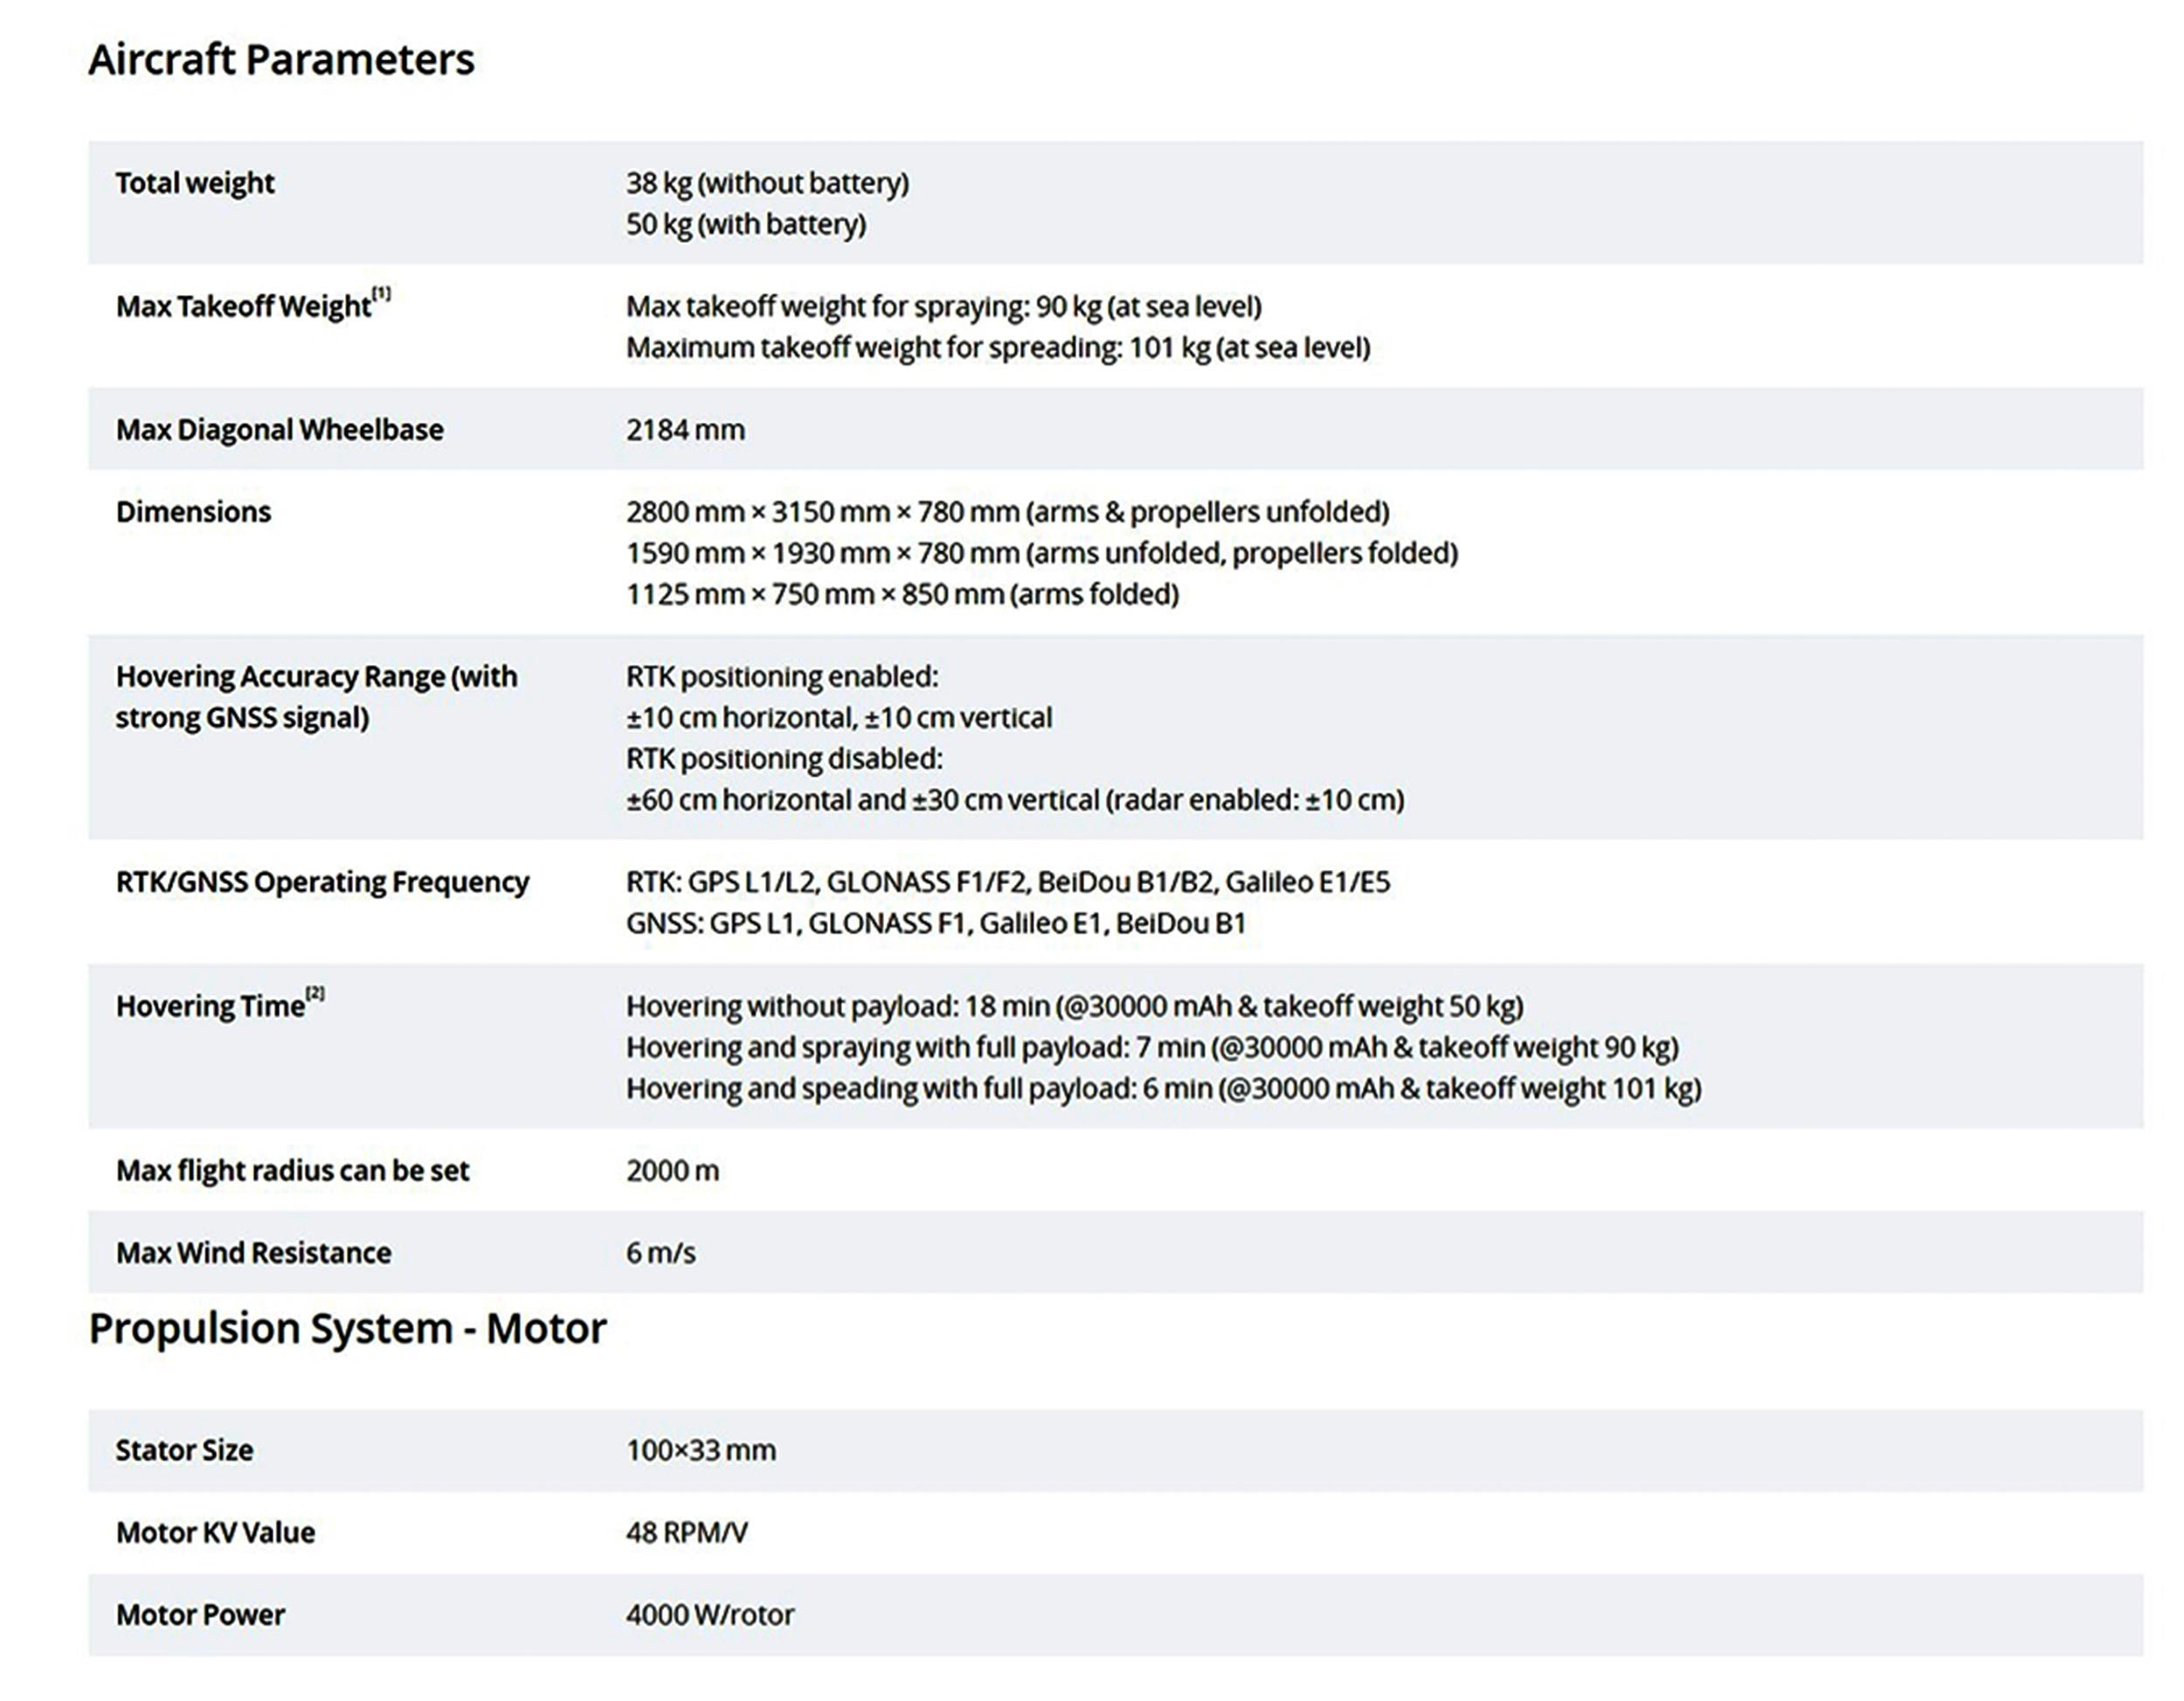Click the Aircraft Parameters heading
2184x1701 pixels.
(x=281, y=59)
